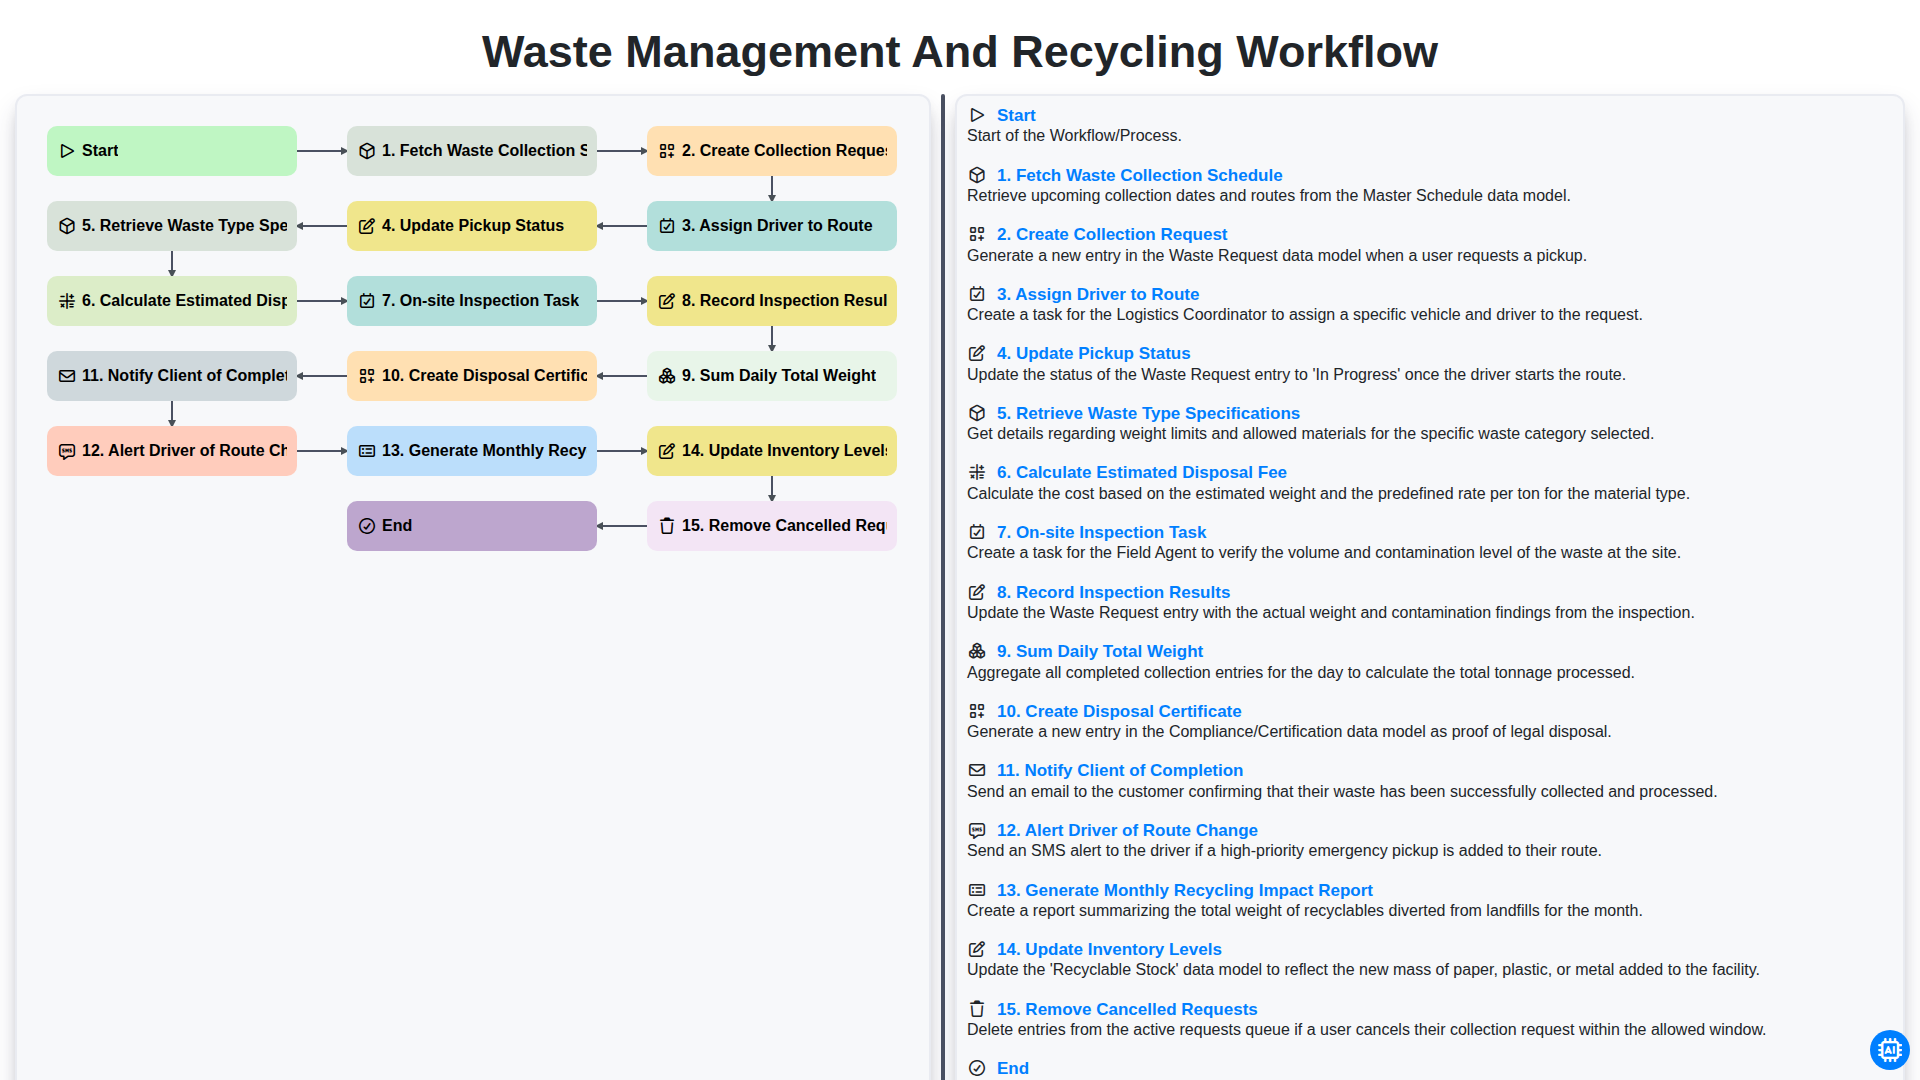This screenshot has height=1080, width=1920.
Task: Open the 10. Create Disposal Certificate link
Action: (1119, 711)
